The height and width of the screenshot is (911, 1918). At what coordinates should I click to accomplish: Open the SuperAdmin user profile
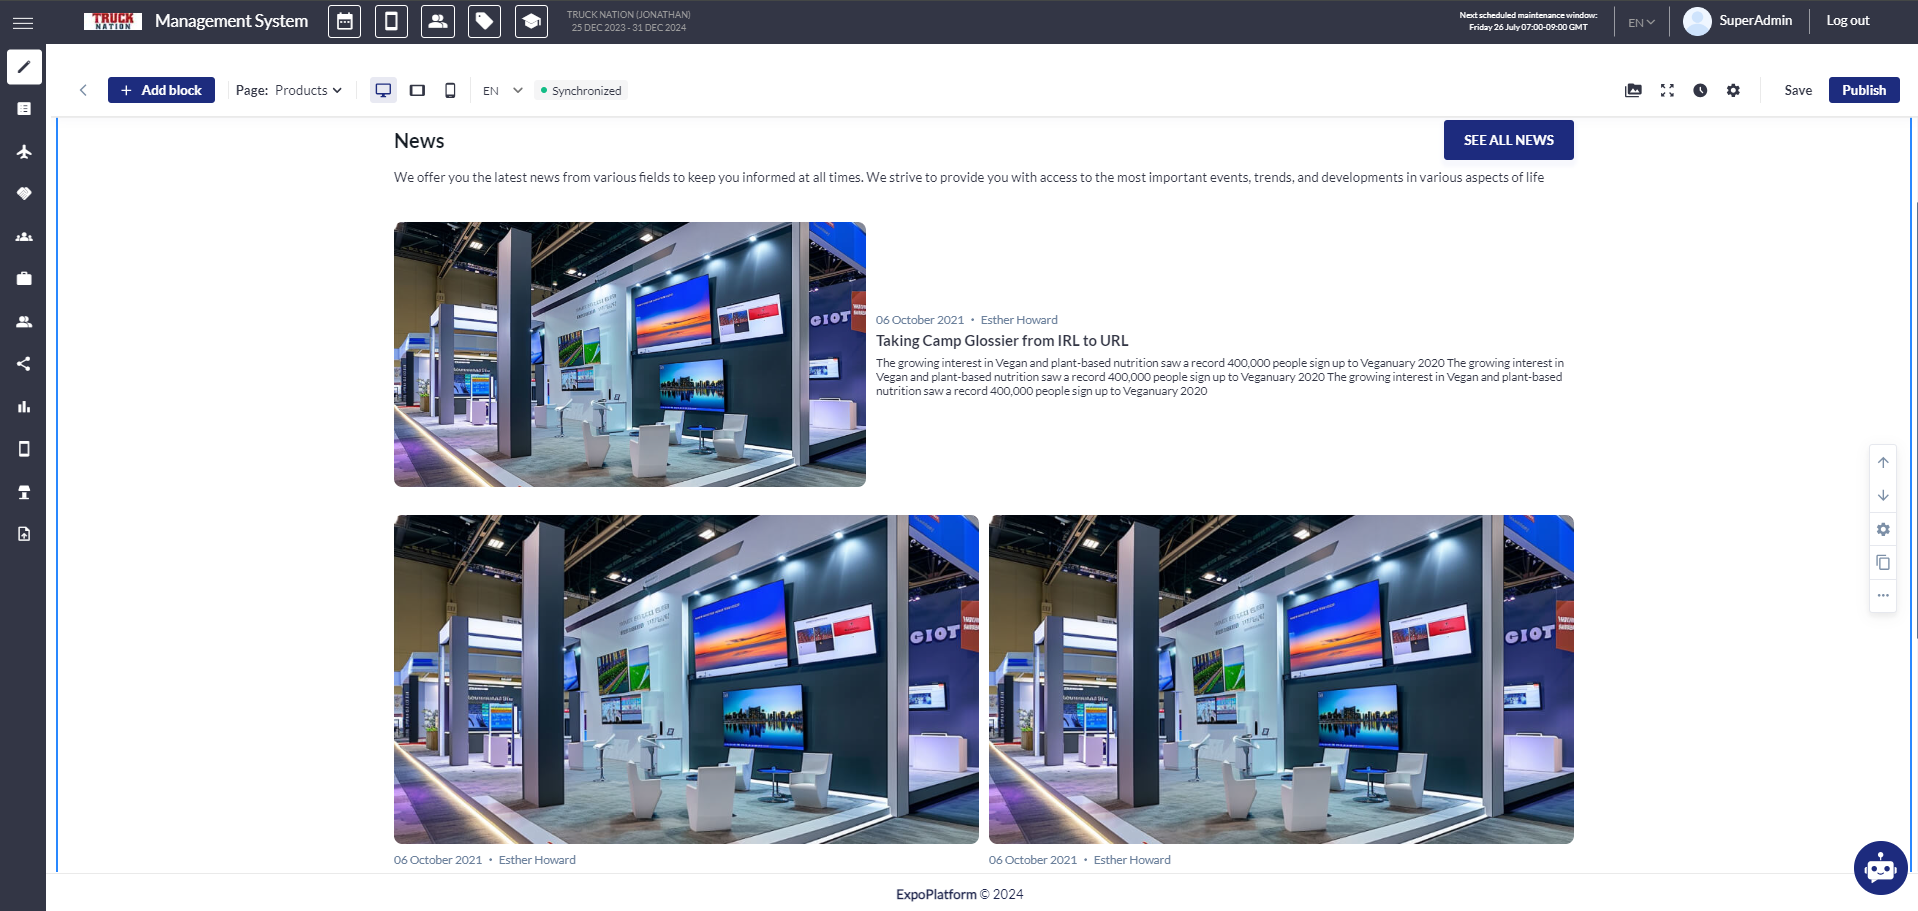coord(1738,21)
